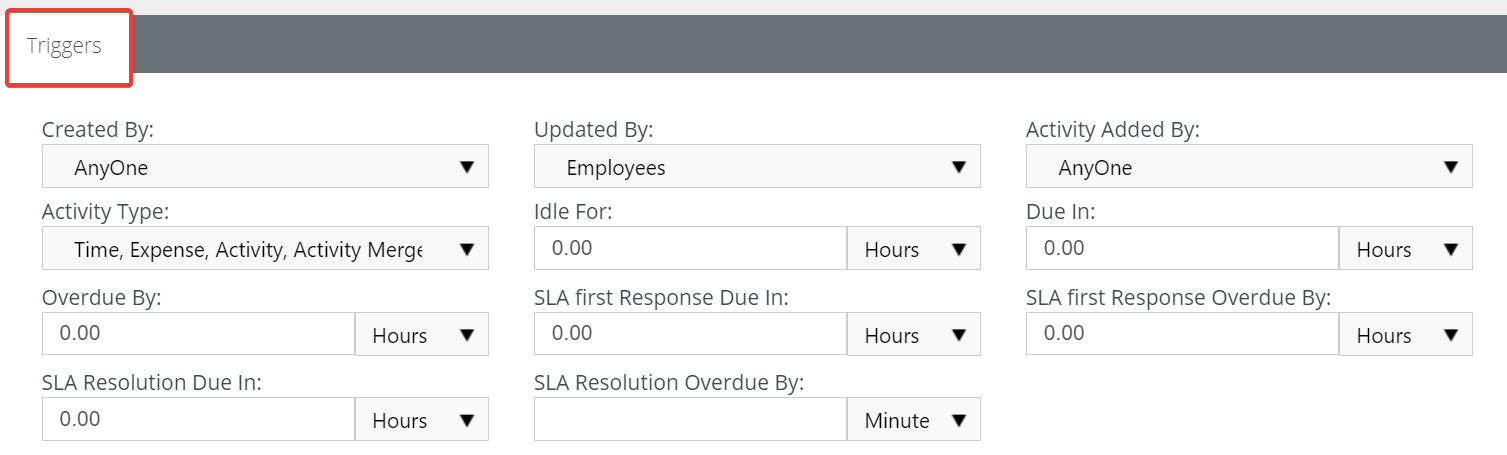
Task: Open SLA first Response Overdue By unit dropdown
Action: click(x=1406, y=334)
